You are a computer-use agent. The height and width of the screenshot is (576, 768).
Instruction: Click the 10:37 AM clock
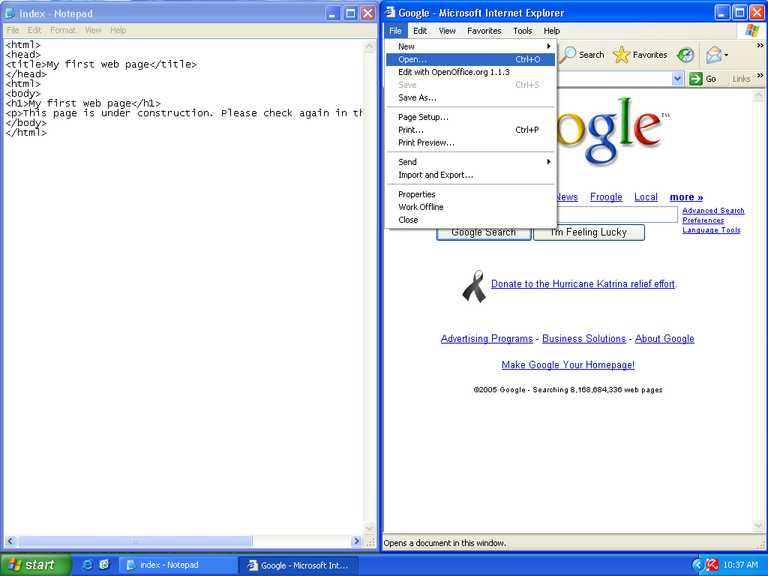(740, 565)
